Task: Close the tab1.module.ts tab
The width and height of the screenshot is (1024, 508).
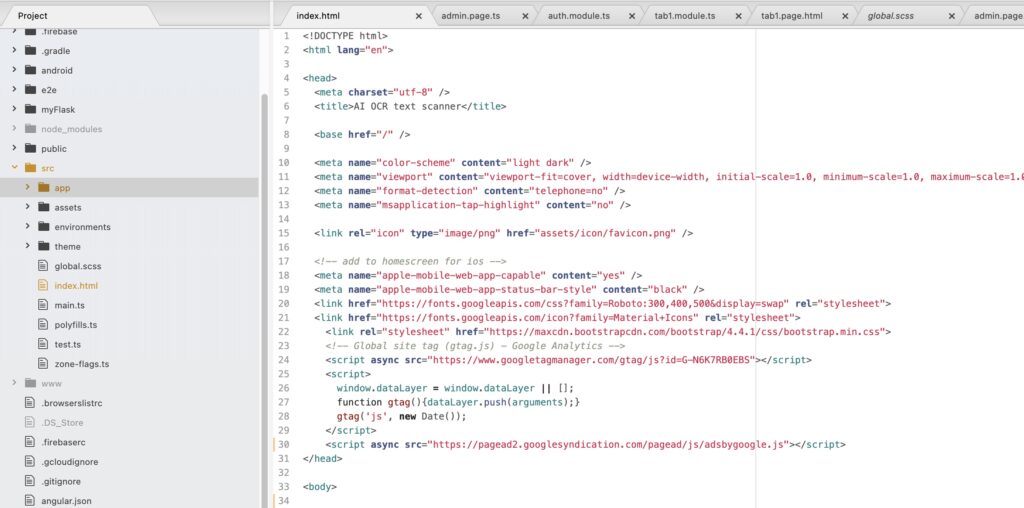Action: (x=738, y=16)
